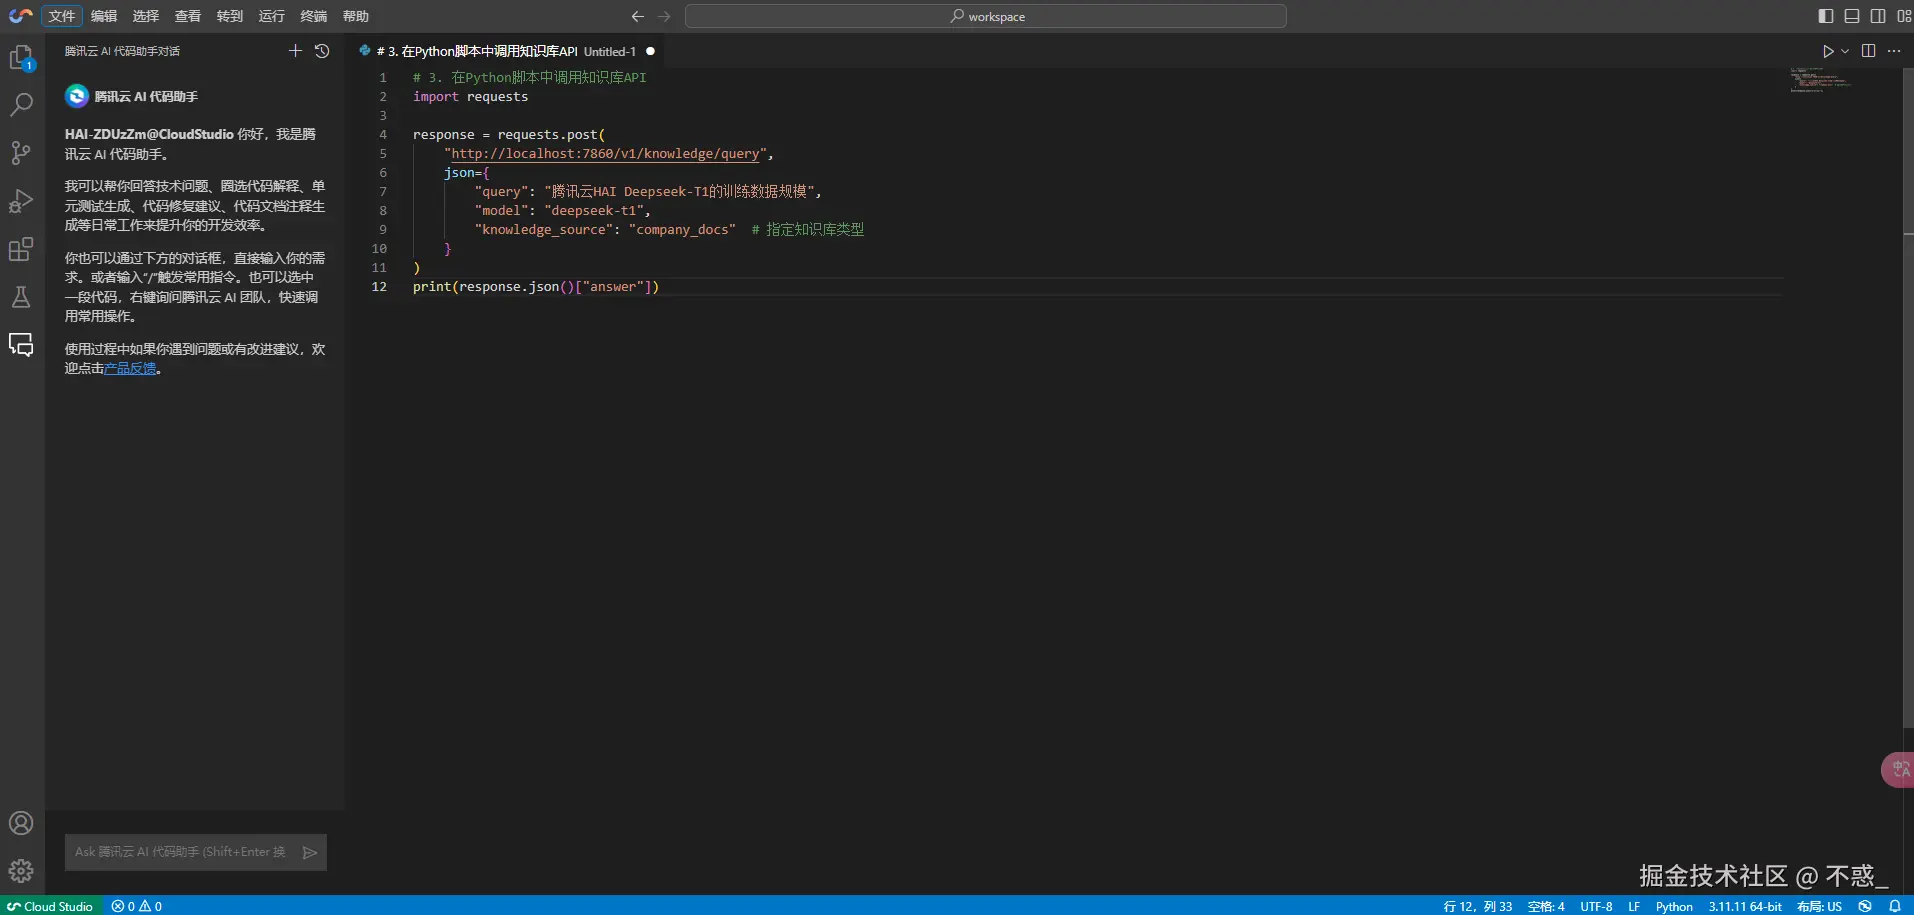Image resolution: width=1914 pixels, height=915 pixels.
Task: Go to line via 行 12, 列 33
Action: 1477,906
